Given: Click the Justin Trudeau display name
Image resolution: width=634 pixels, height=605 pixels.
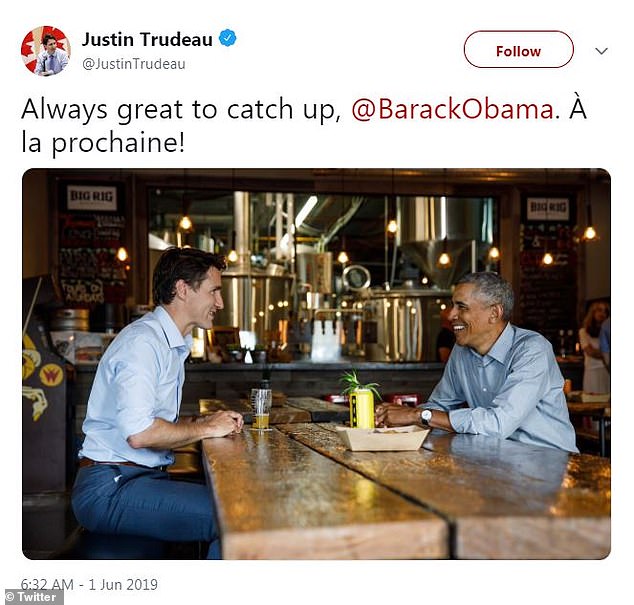Looking at the screenshot, I should click(x=147, y=39).
